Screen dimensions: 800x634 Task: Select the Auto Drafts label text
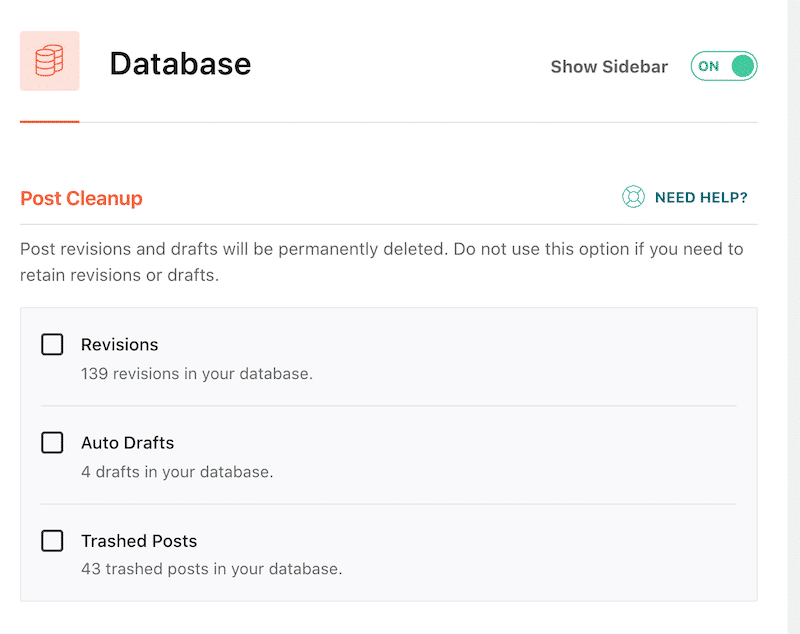[127, 442]
